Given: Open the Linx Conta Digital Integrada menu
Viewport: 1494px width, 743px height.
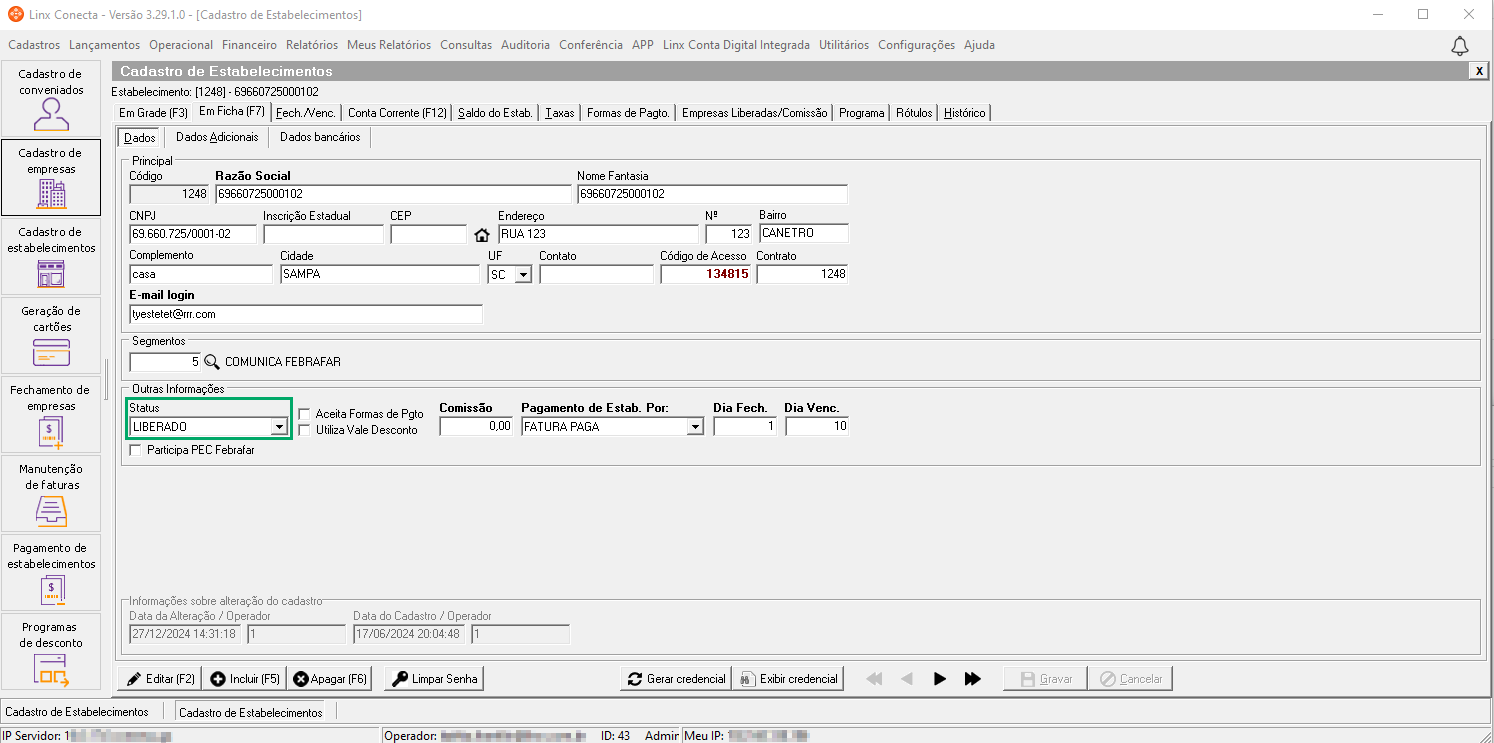Looking at the screenshot, I should pos(736,45).
